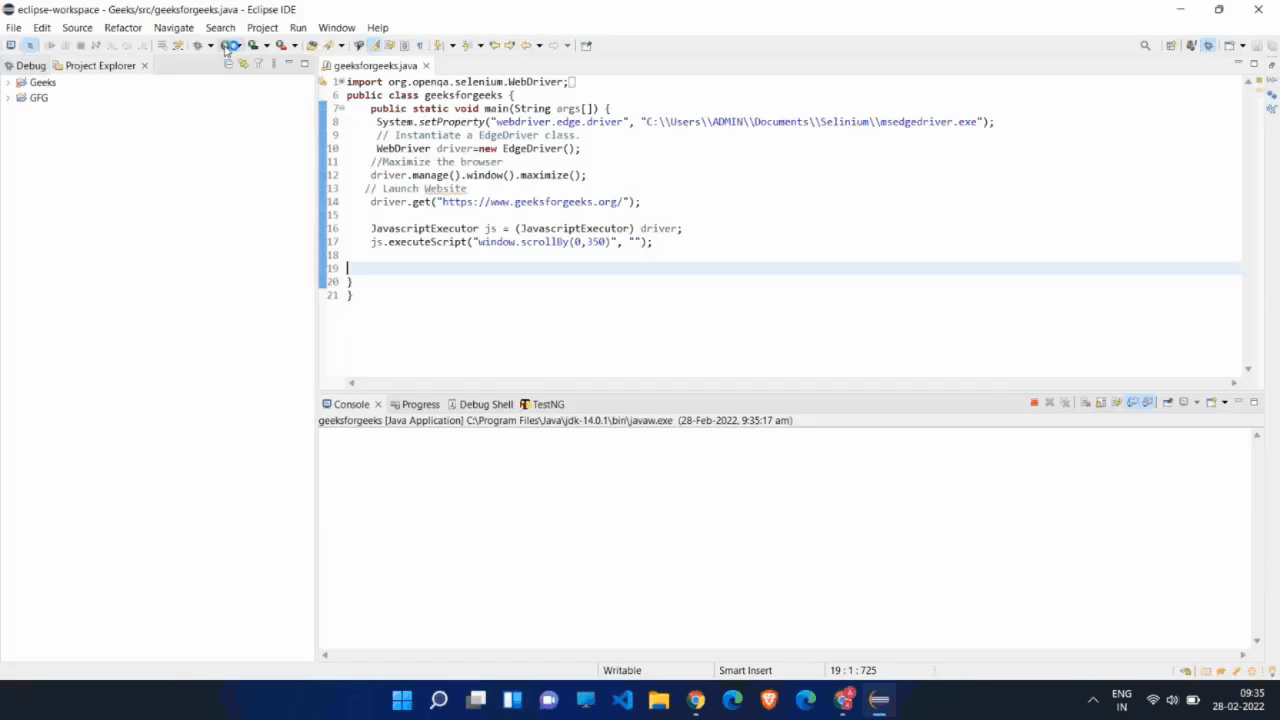The height and width of the screenshot is (720, 1280).
Task: Select the Progress tab
Action: (x=414, y=404)
